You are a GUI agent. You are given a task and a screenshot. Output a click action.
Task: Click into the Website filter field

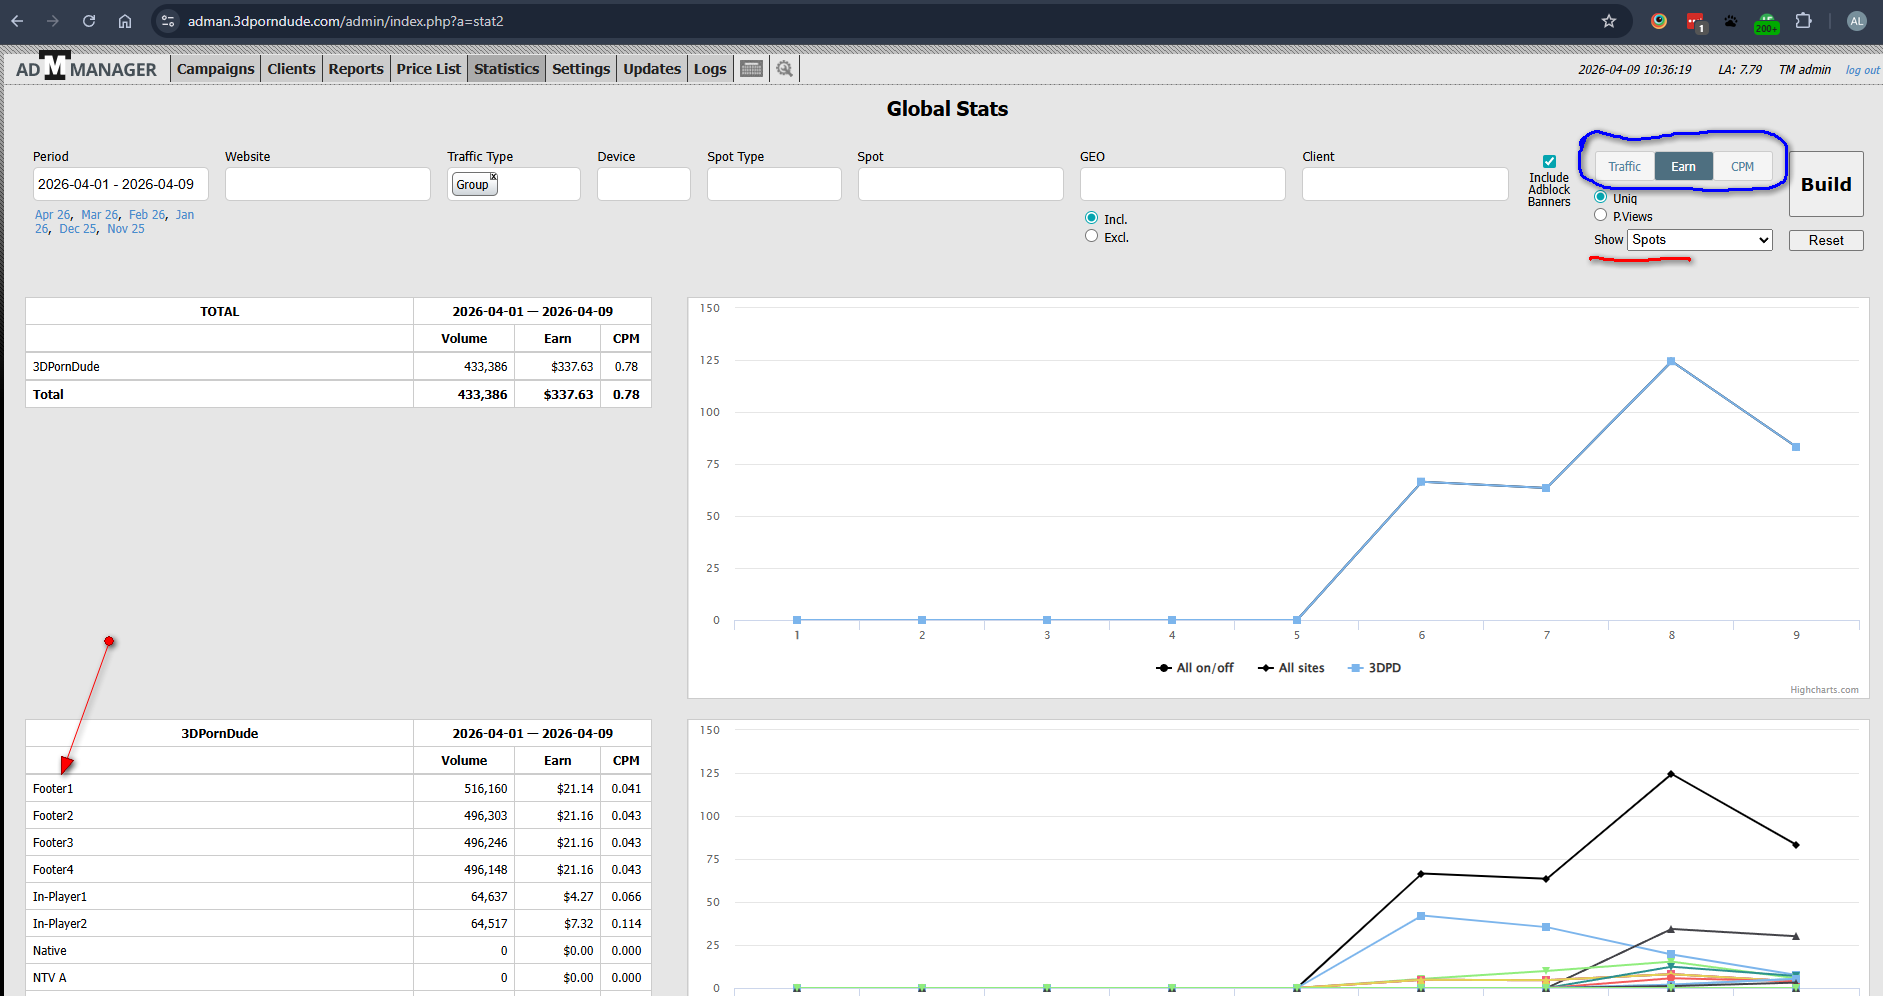point(327,184)
